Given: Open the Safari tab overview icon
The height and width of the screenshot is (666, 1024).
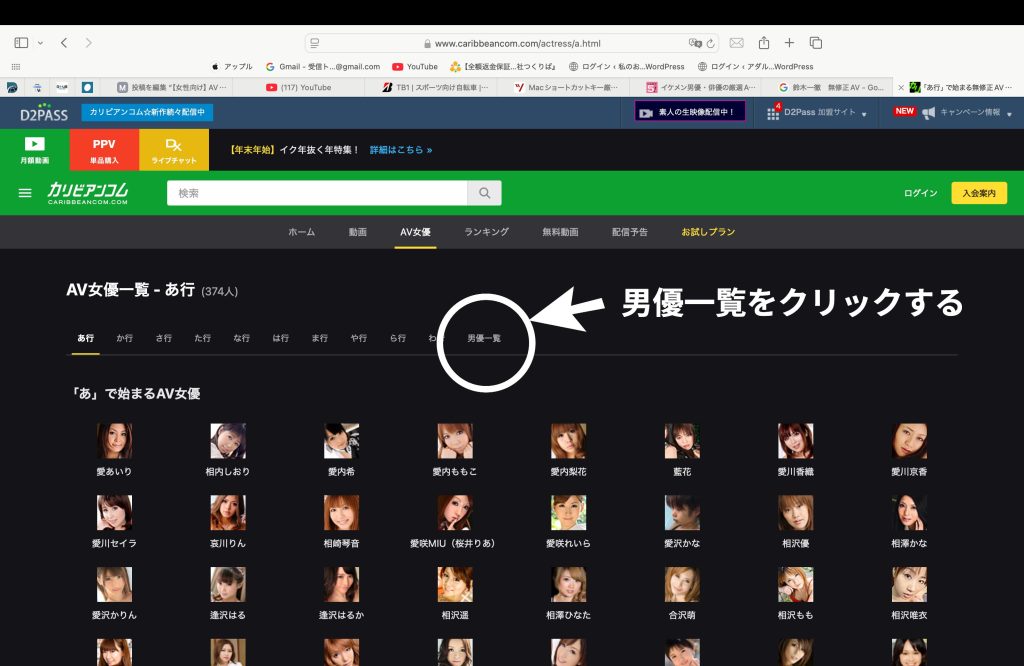Looking at the screenshot, I should coord(816,43).
